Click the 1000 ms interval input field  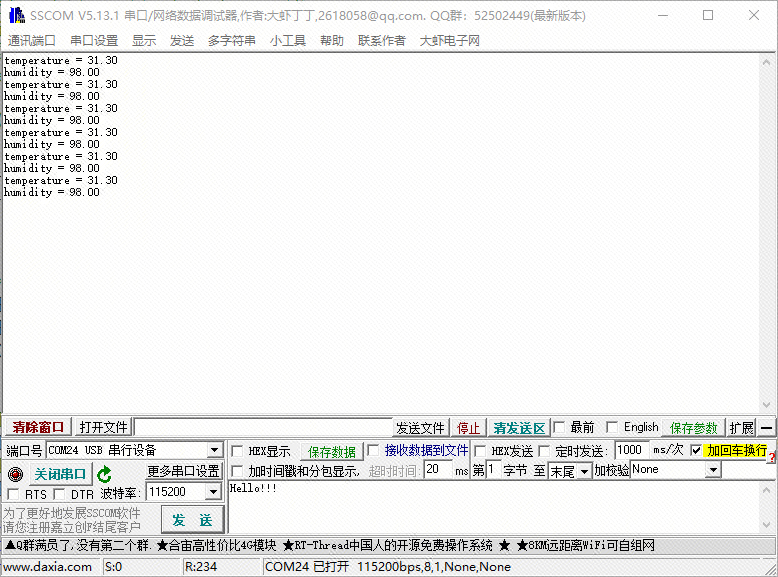tap(632, 450)
